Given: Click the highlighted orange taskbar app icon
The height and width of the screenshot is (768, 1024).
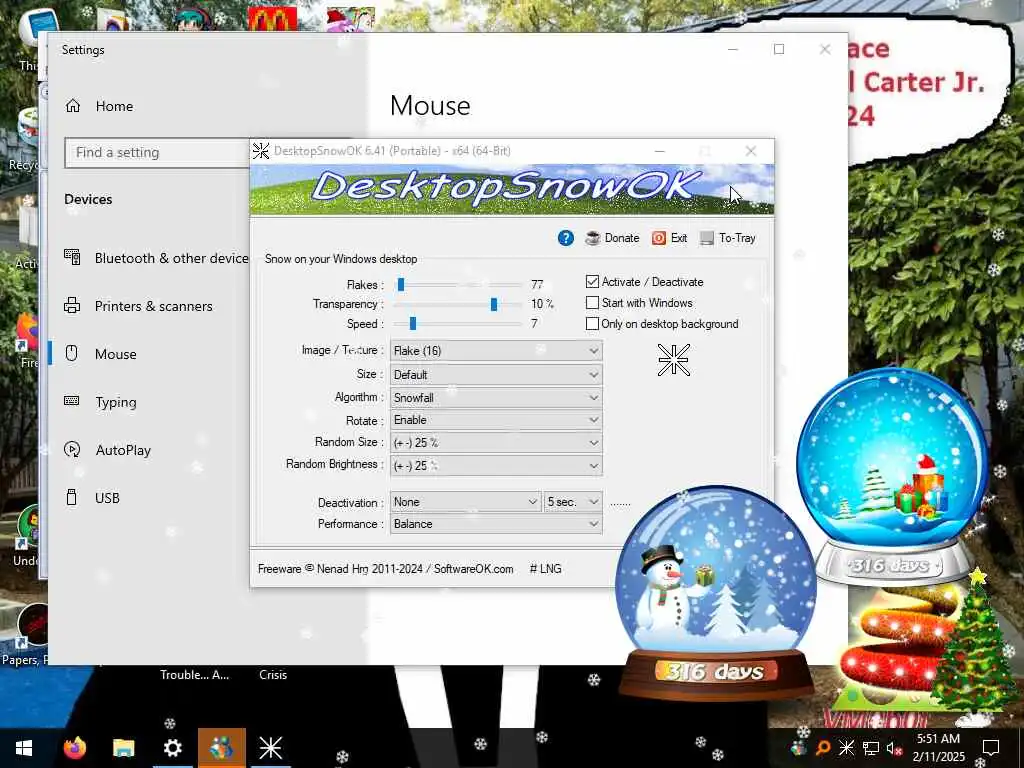Looking at the screenshot, I should click(x=222, y=748).
